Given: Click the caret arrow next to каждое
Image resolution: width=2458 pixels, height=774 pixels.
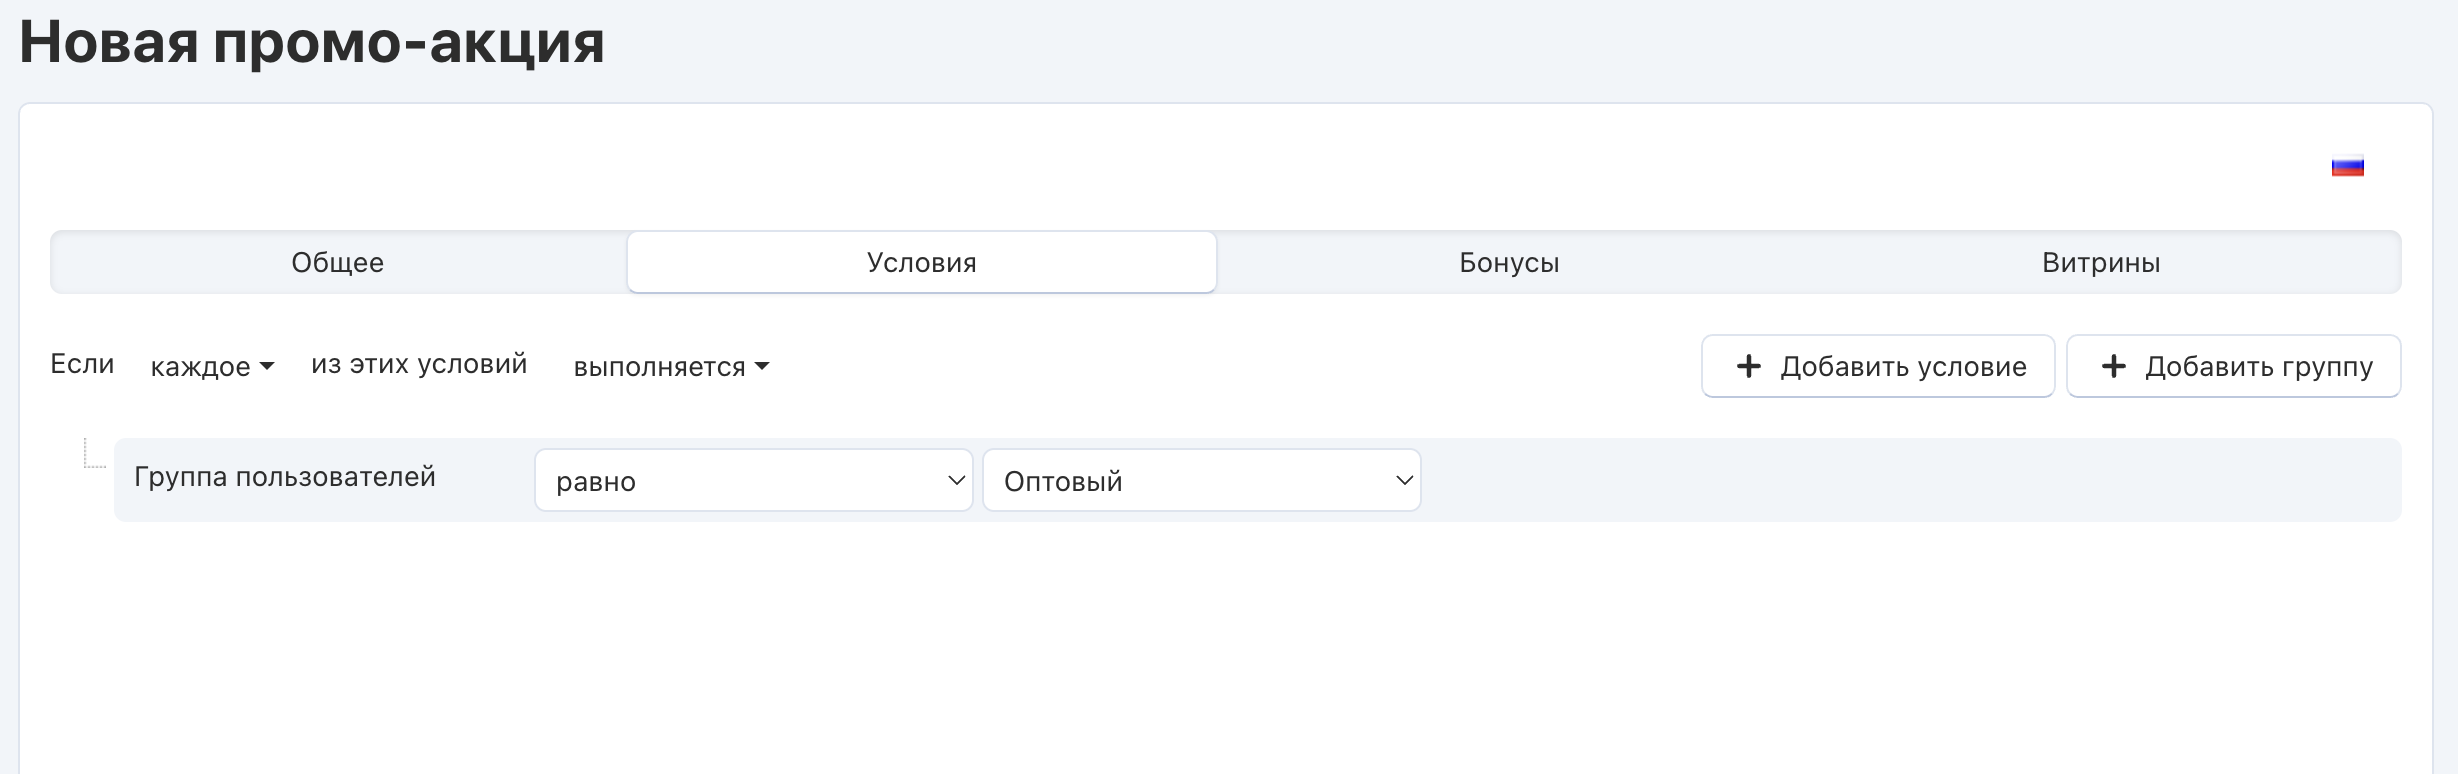Looking at the screenshot, I should click(x=267, y=367).
